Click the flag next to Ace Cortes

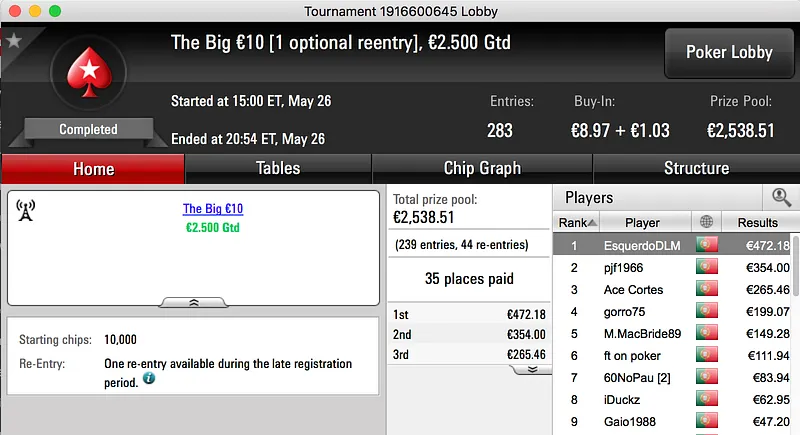click(x=708, y=290)
